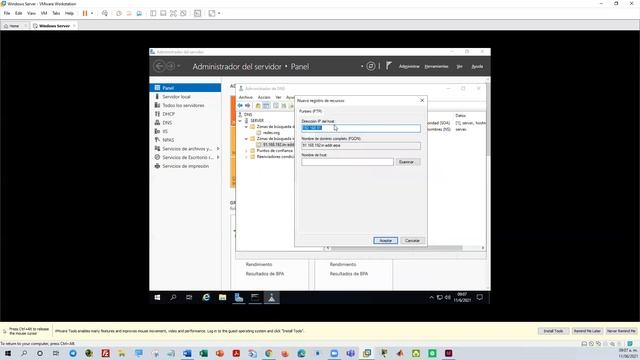Switch to the Windows Server tab
The width and height of the screenshot is (640, 360).
tap(54, 26)
